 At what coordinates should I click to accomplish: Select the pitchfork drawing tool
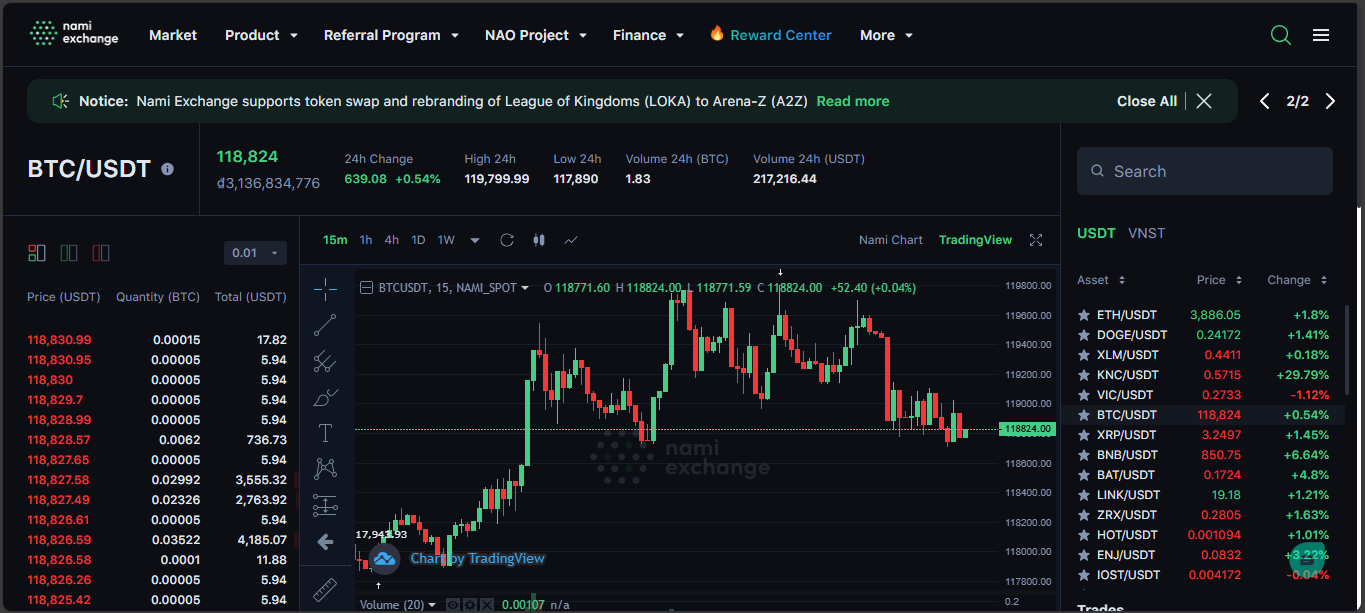pos(325,362)
